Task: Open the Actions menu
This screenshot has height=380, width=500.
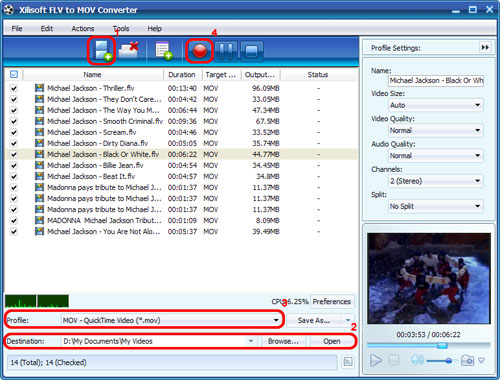Action: pyautogui.click(x=83, y=29)
